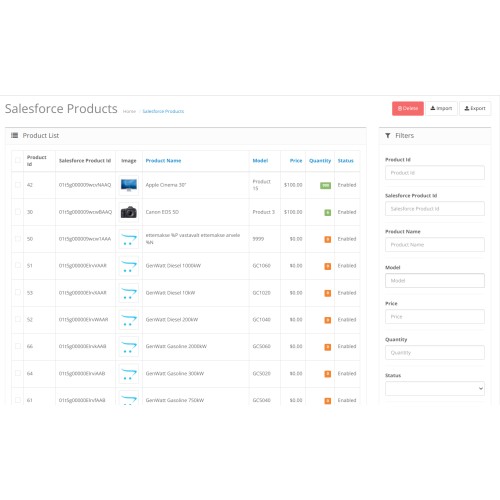Click cart placeholder icon for GenWatt Diesel 10kW
The width and height of the screenshot is (500, 500).
tap(129, 293)
